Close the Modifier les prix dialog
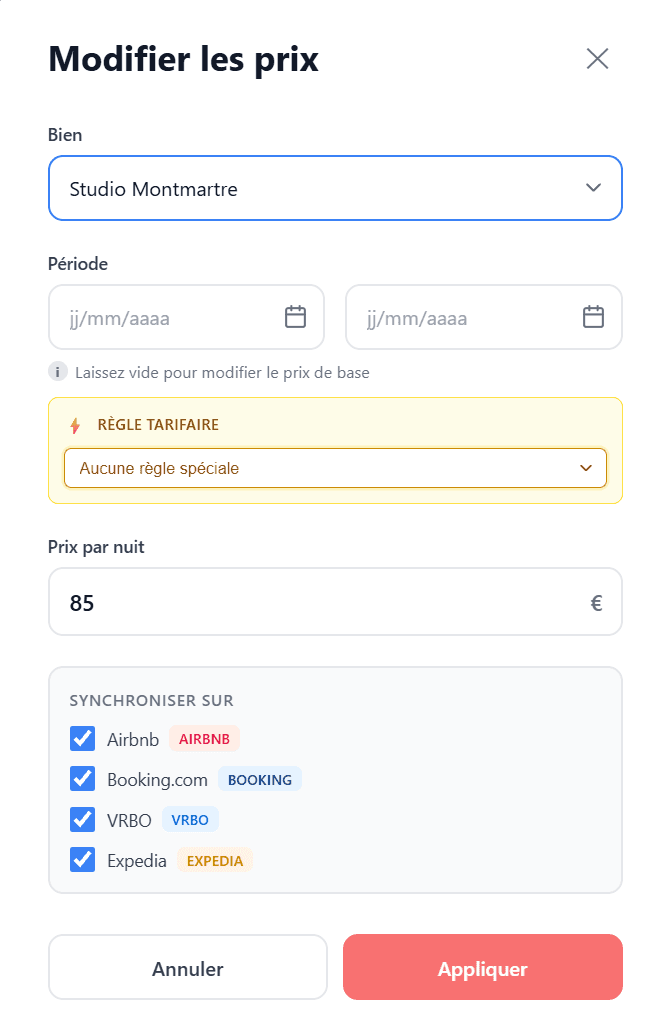The height and width of the screenshot is (1024, 668). [597, 58]
